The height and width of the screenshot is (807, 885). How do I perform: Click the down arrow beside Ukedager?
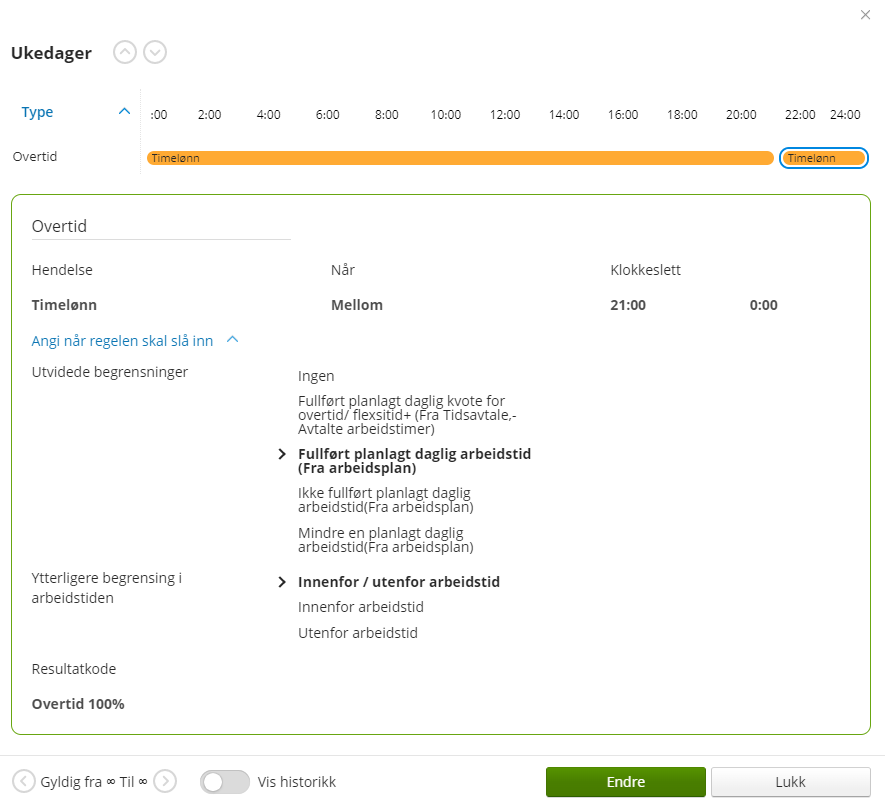(x=155, y=52)
